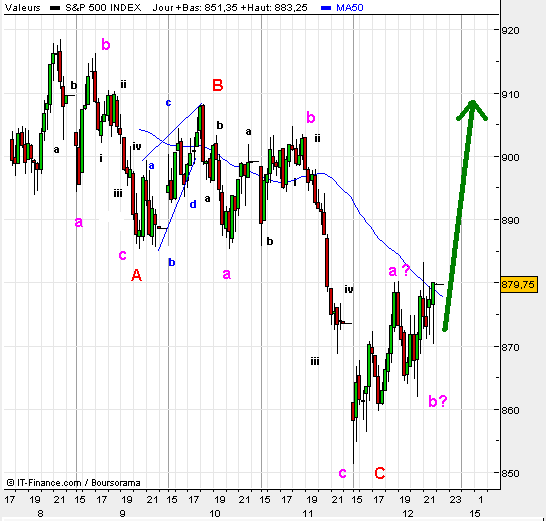Image resolution: width=552 pixels, height=521 pixels.
Task: Click the +Haut: 883,25 value
Action: [274, 7]
